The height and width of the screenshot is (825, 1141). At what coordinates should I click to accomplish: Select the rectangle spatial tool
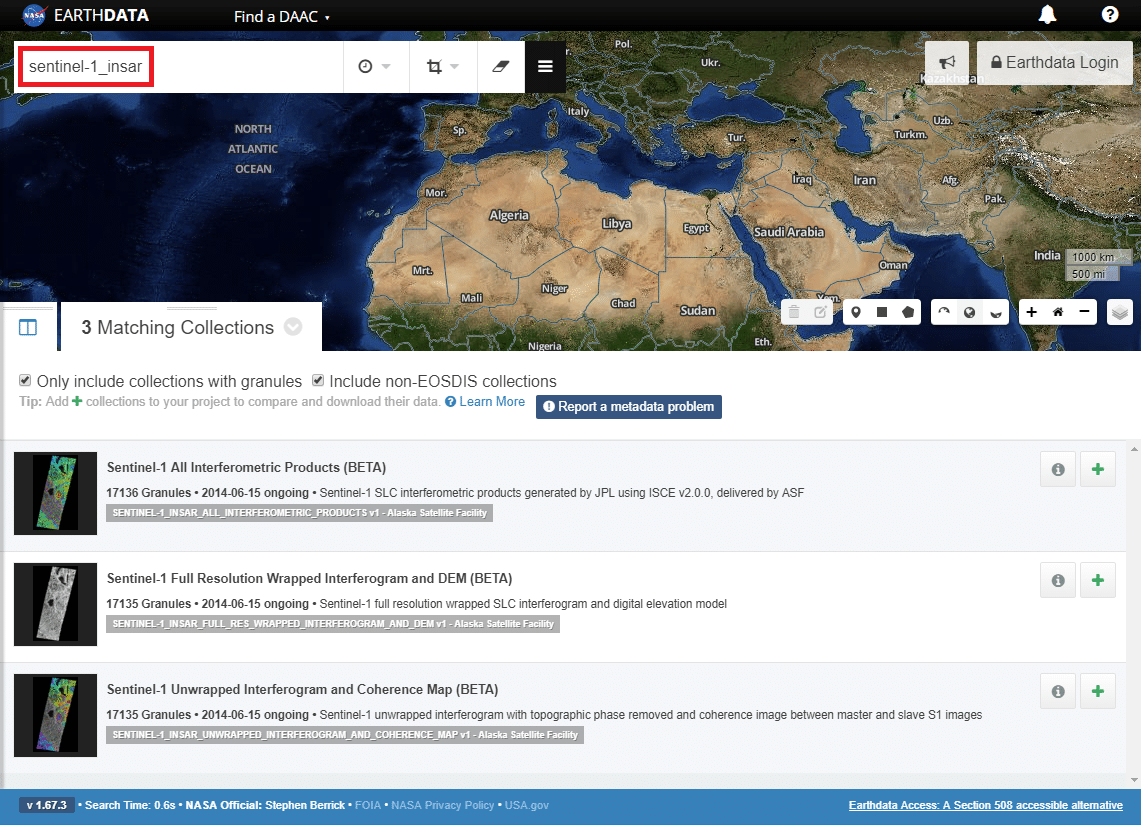(x=882, y=312)
